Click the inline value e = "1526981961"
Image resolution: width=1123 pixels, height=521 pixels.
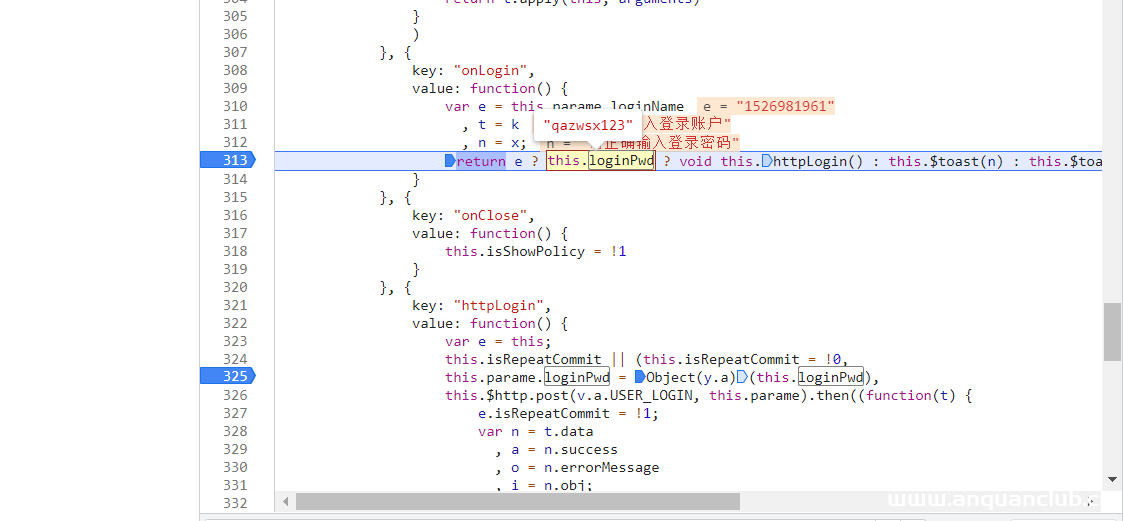pos(768,107)
